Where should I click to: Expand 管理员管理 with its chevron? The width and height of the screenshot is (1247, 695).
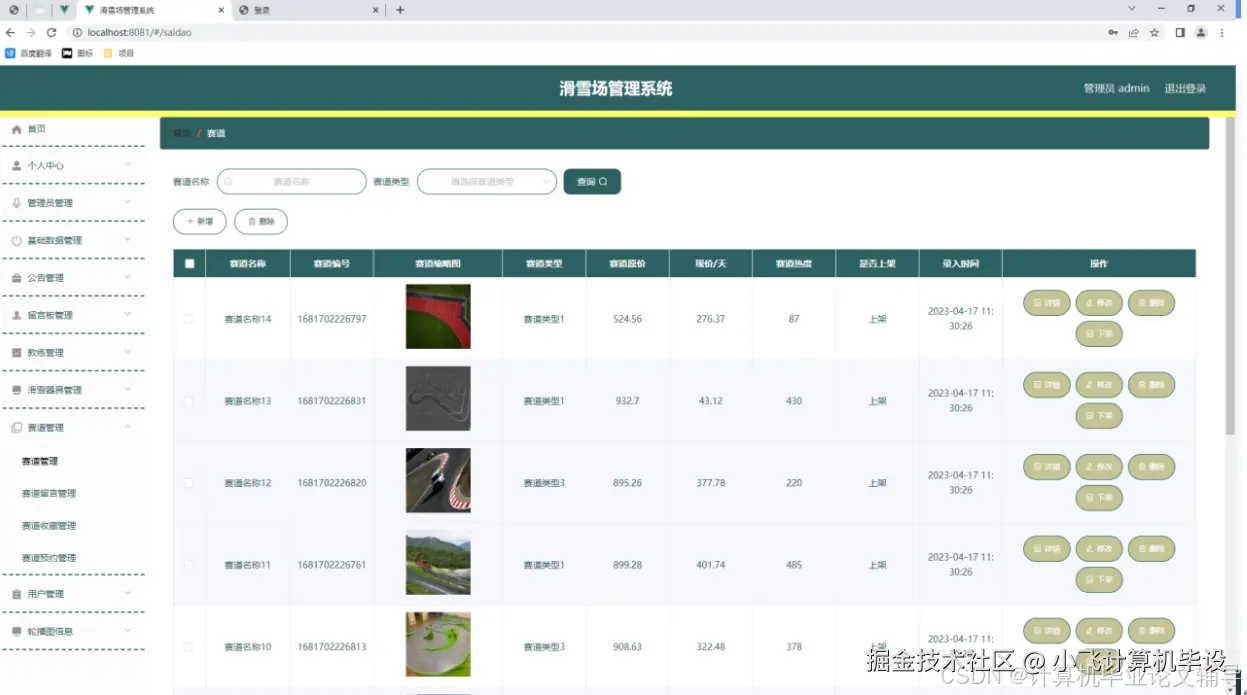(x=128, y=202)
